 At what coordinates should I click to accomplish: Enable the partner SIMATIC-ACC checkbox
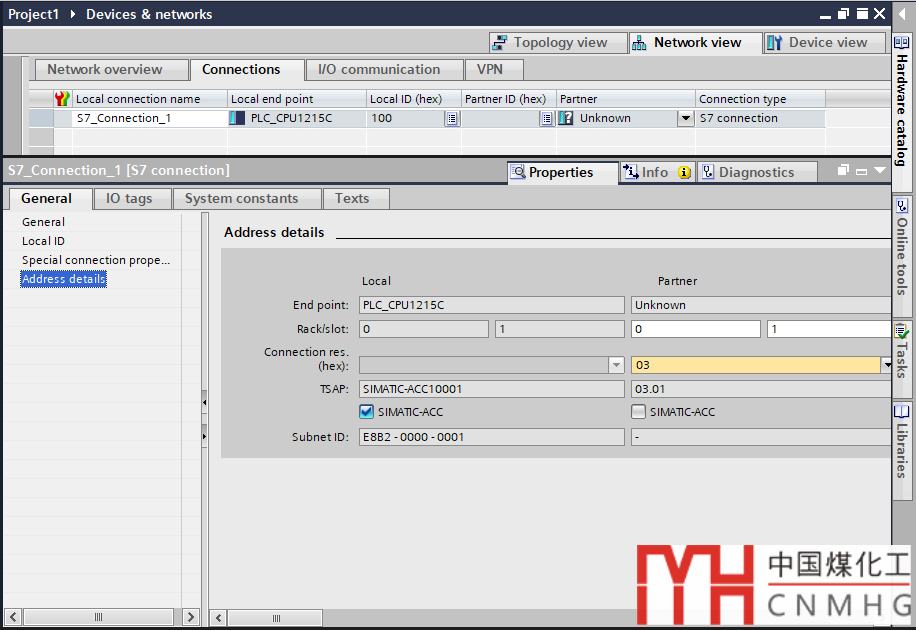pos(638,411)
